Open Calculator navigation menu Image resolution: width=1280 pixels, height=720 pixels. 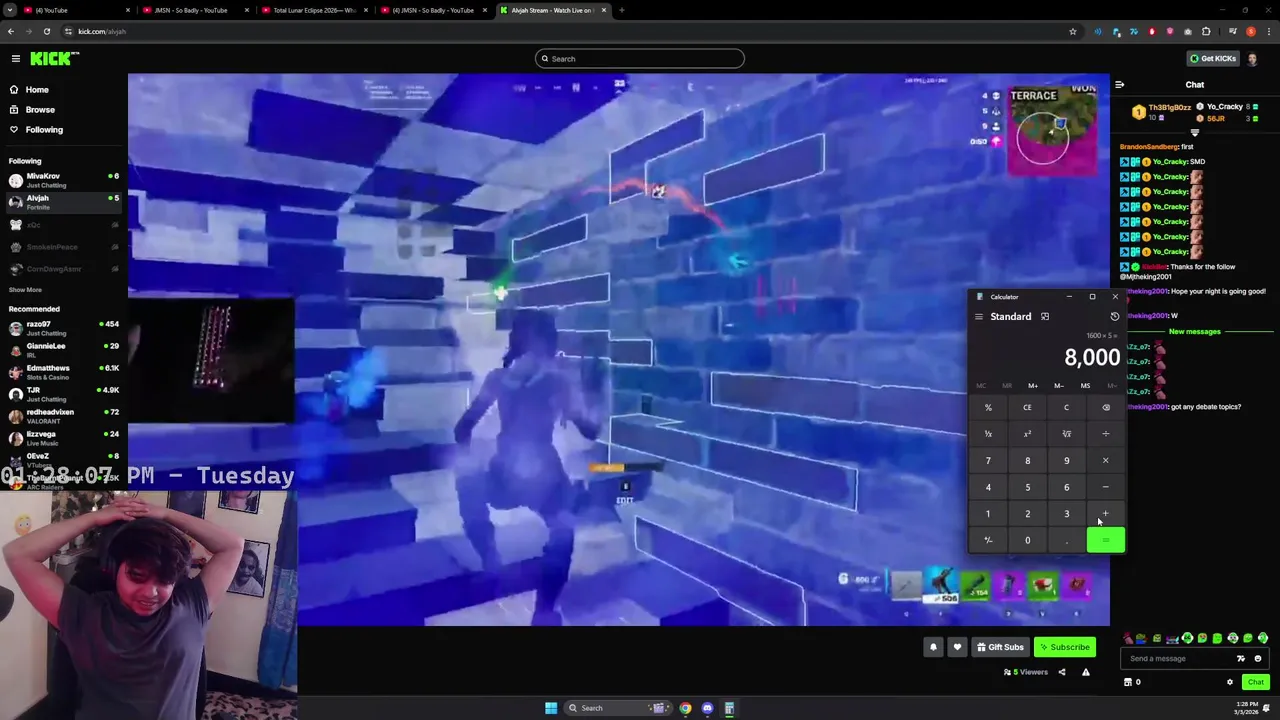(x=979, y=317)
